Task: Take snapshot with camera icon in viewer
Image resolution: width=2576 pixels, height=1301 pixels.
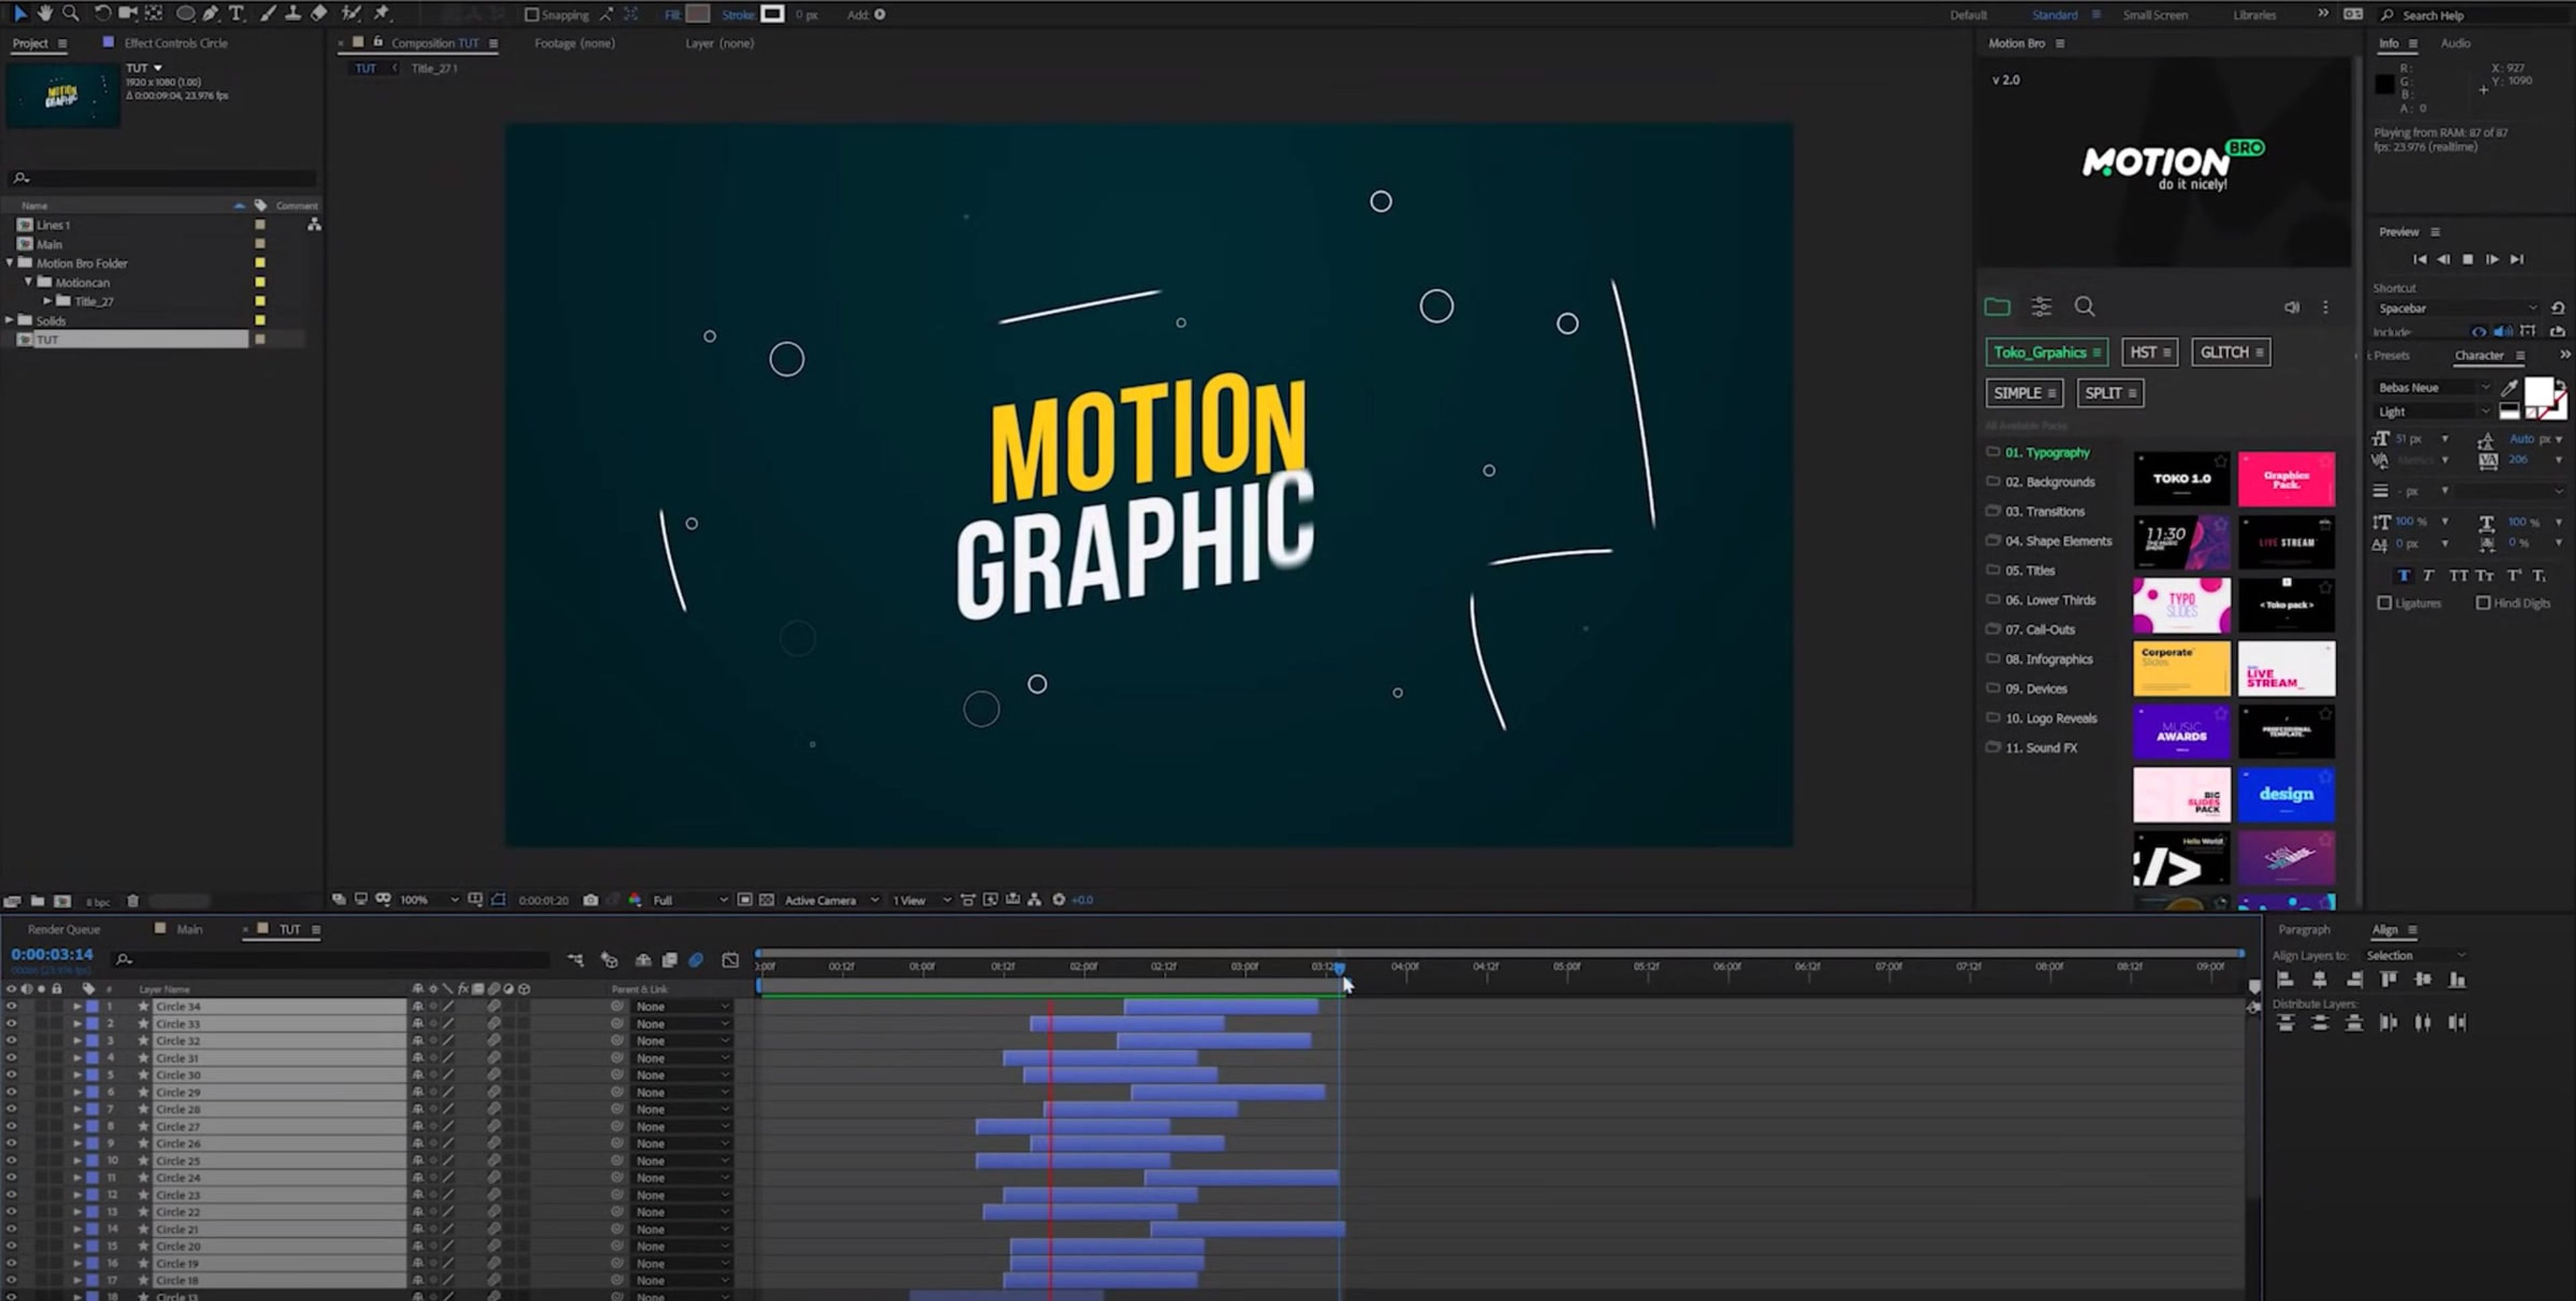Action: (590, 900)
